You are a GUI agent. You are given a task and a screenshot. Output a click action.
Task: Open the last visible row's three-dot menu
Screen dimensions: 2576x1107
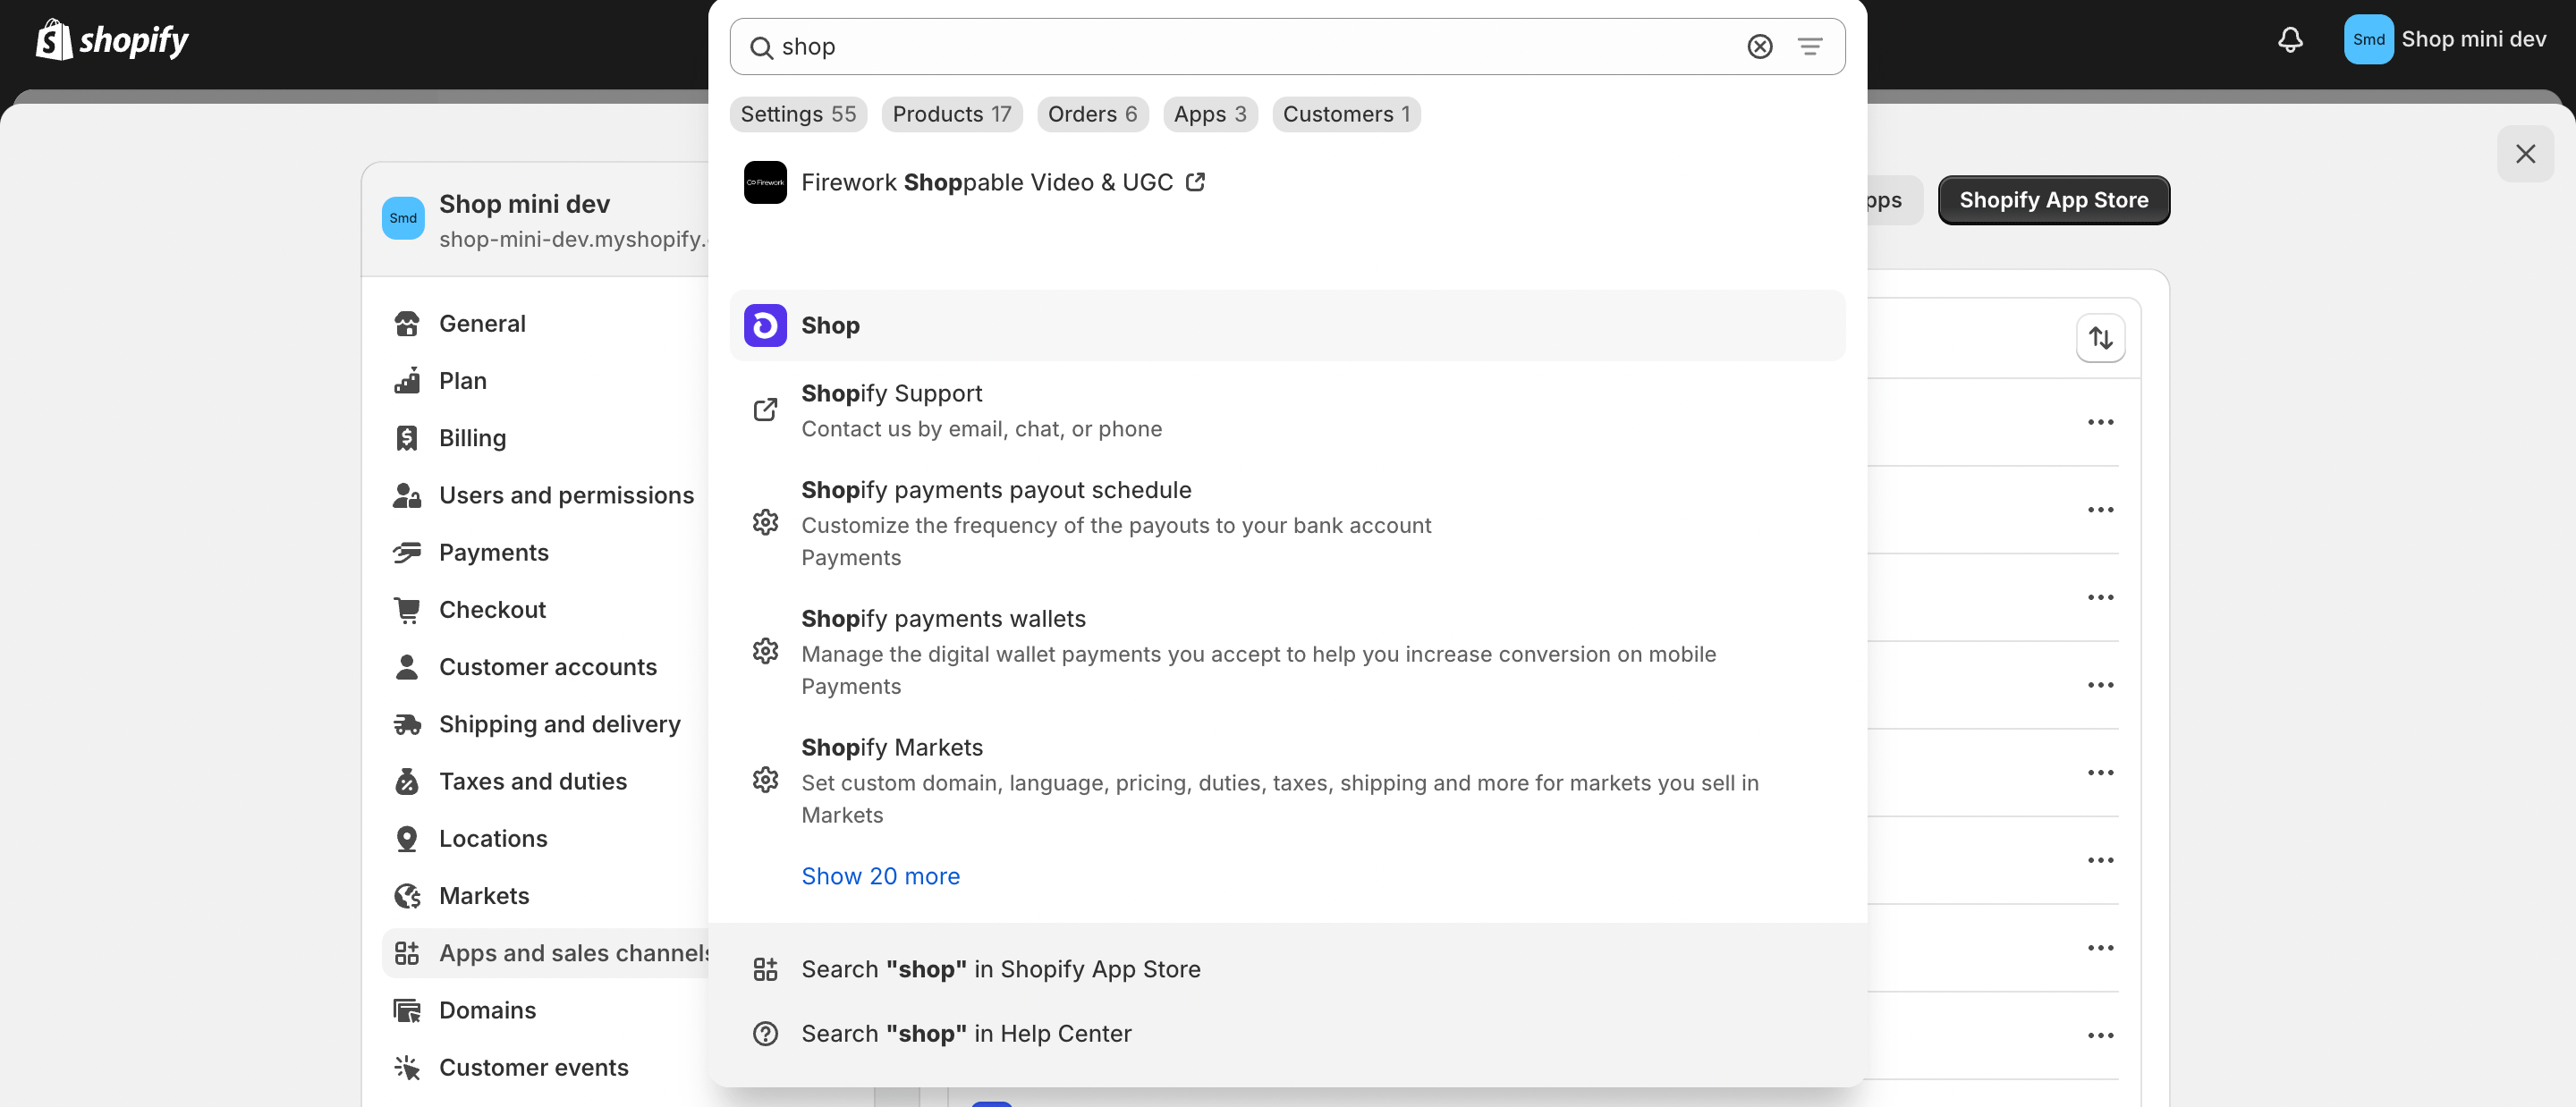[x=2100, y=1036]
